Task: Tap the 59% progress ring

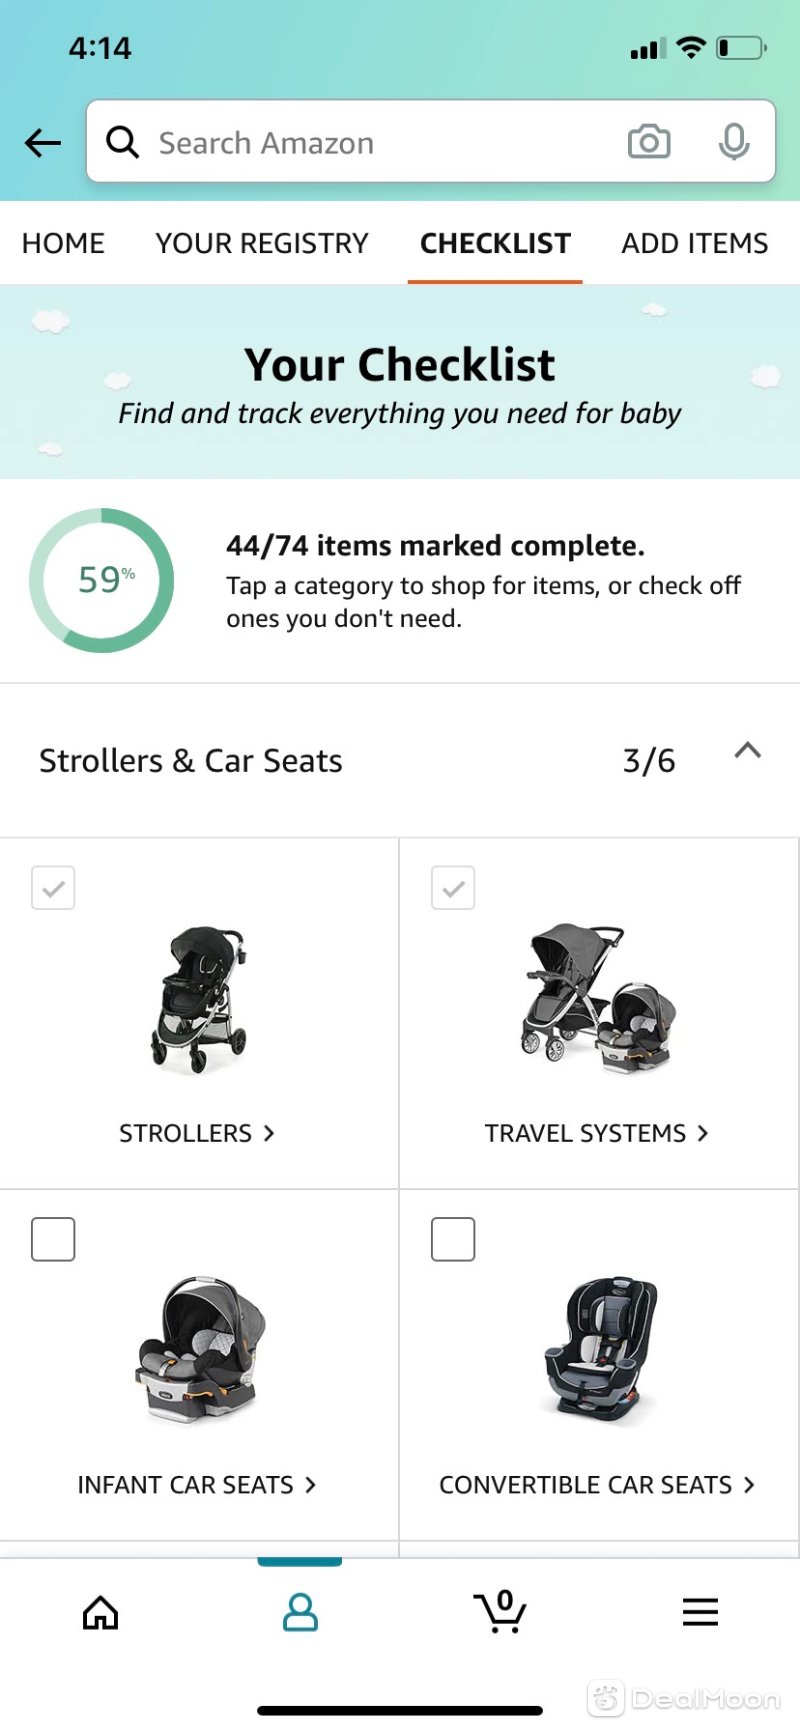Action: (x=102, y=580)
